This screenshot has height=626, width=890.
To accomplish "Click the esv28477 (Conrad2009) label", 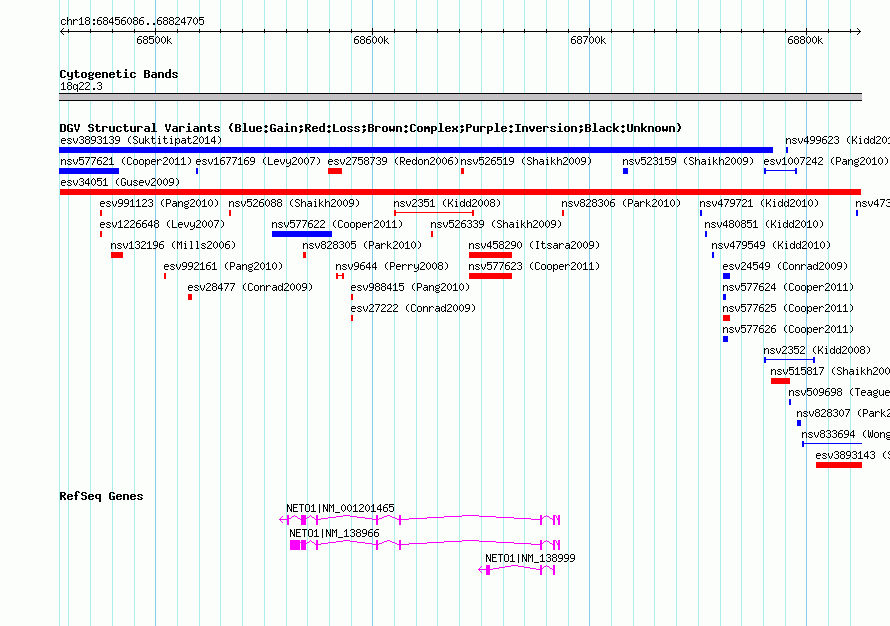I will pos(250,287).
